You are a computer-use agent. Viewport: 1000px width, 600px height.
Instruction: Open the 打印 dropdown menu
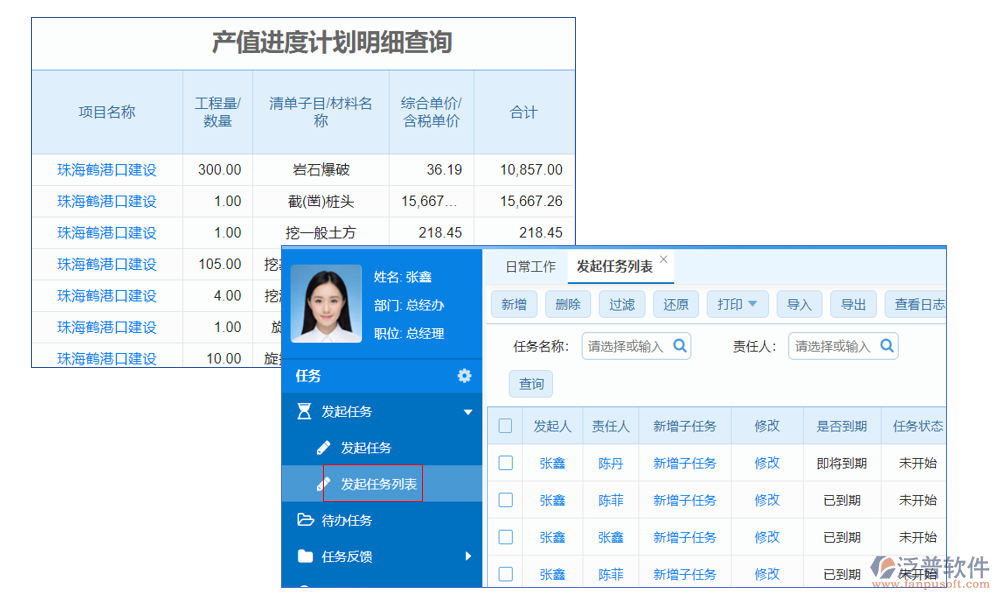[738, 305]
